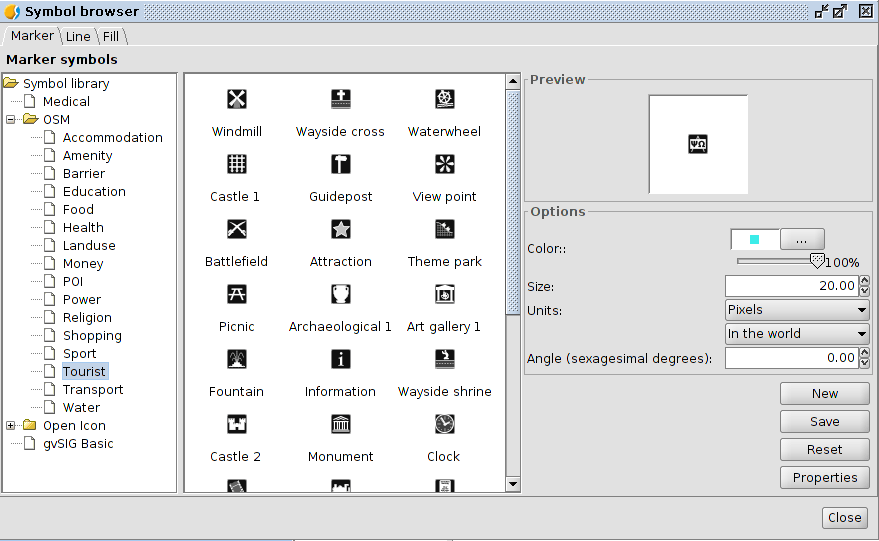Choose the Information symbol
This screenshot has width=879, height=541.
pyautogui.click(x=341, y=359)
